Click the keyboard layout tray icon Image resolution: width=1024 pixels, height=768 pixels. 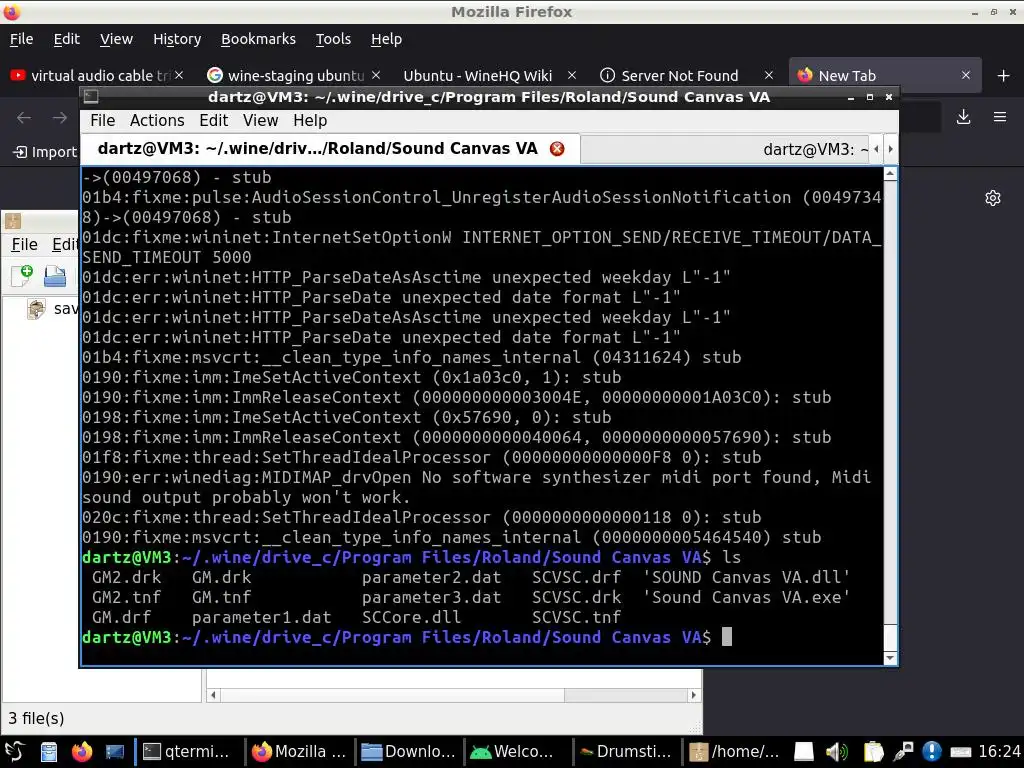click(x=961, y=752)
